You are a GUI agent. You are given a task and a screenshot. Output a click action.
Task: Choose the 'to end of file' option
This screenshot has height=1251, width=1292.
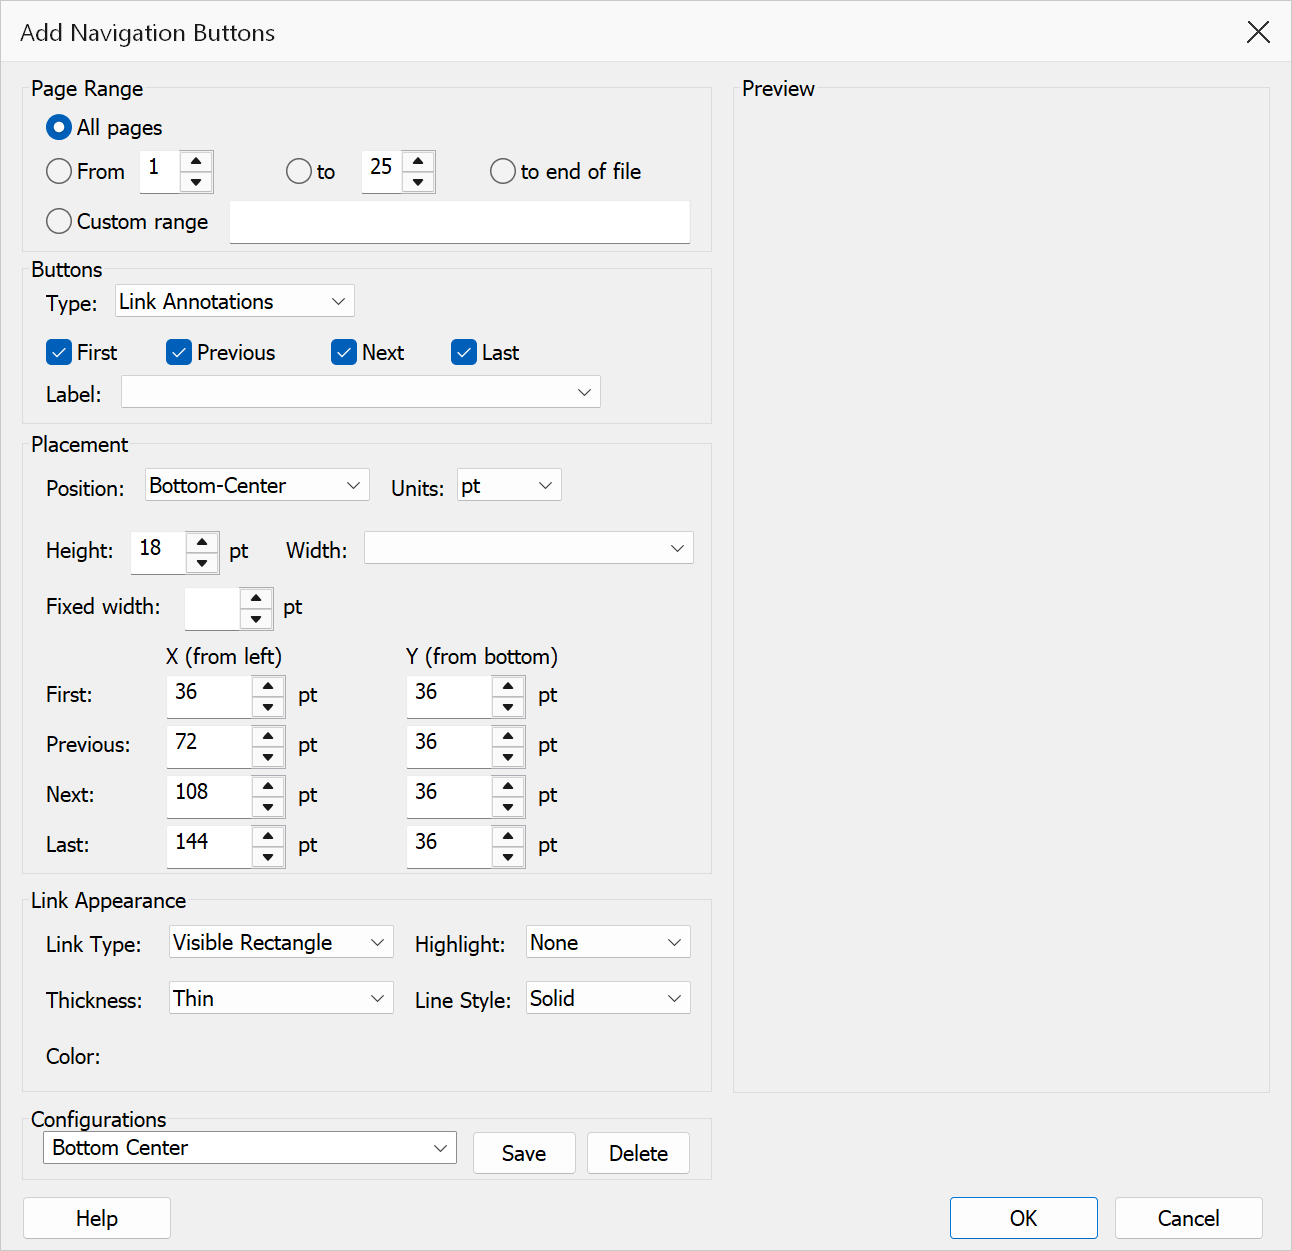tap(503, 171)
